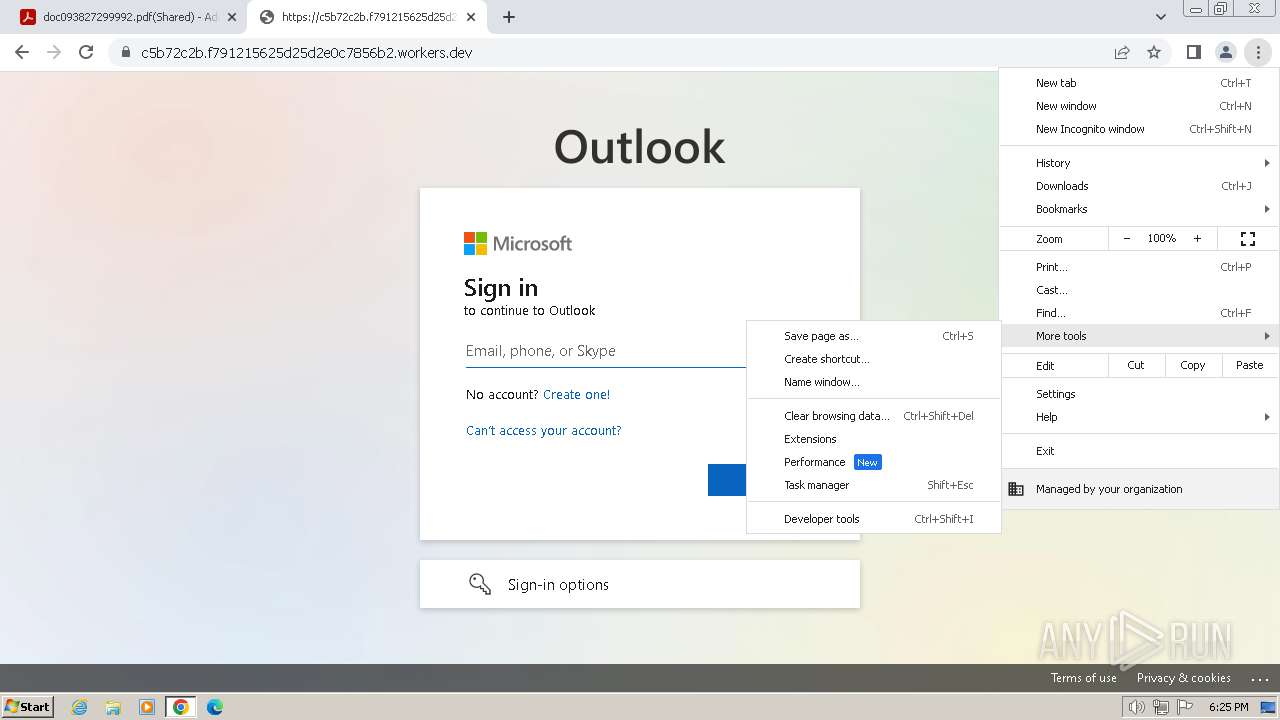Increase zoom with plus button
The height and width of the screenshot is (720, 1280).
click(x=1197, y=239)
